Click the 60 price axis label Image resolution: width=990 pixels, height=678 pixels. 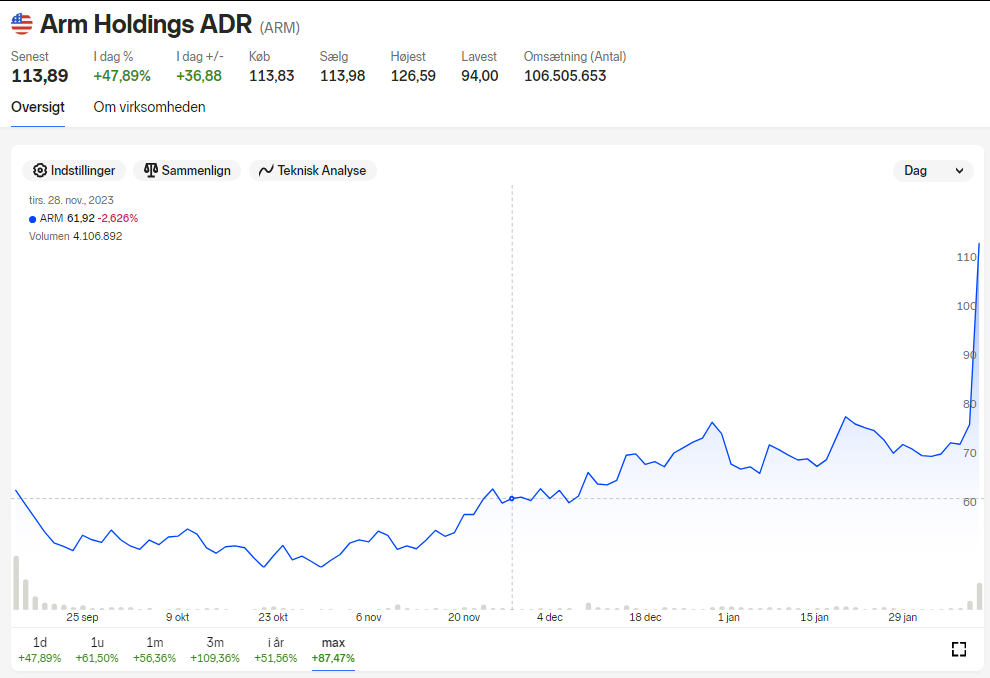970,503
